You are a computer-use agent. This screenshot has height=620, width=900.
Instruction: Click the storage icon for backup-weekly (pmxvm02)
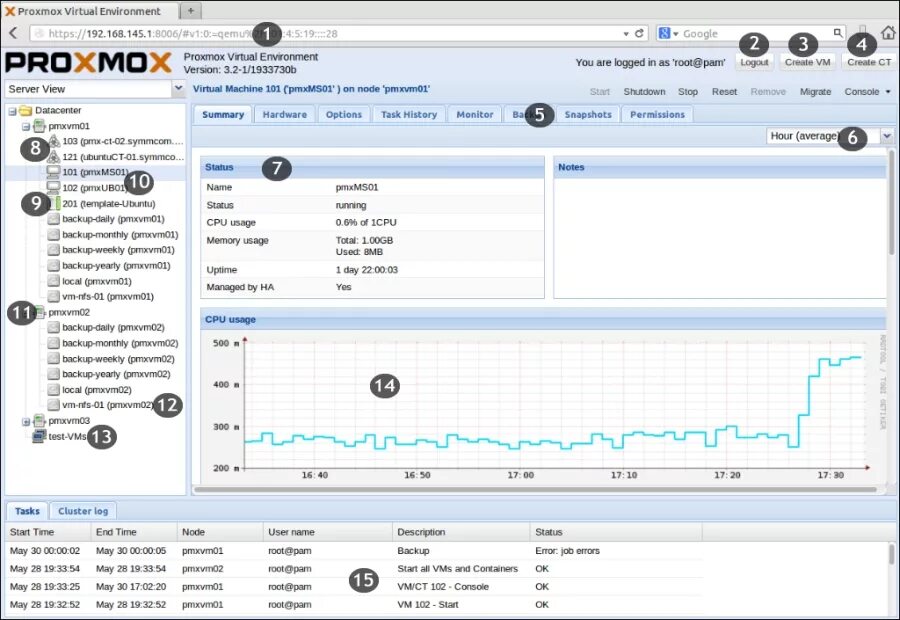pos(53,358)
